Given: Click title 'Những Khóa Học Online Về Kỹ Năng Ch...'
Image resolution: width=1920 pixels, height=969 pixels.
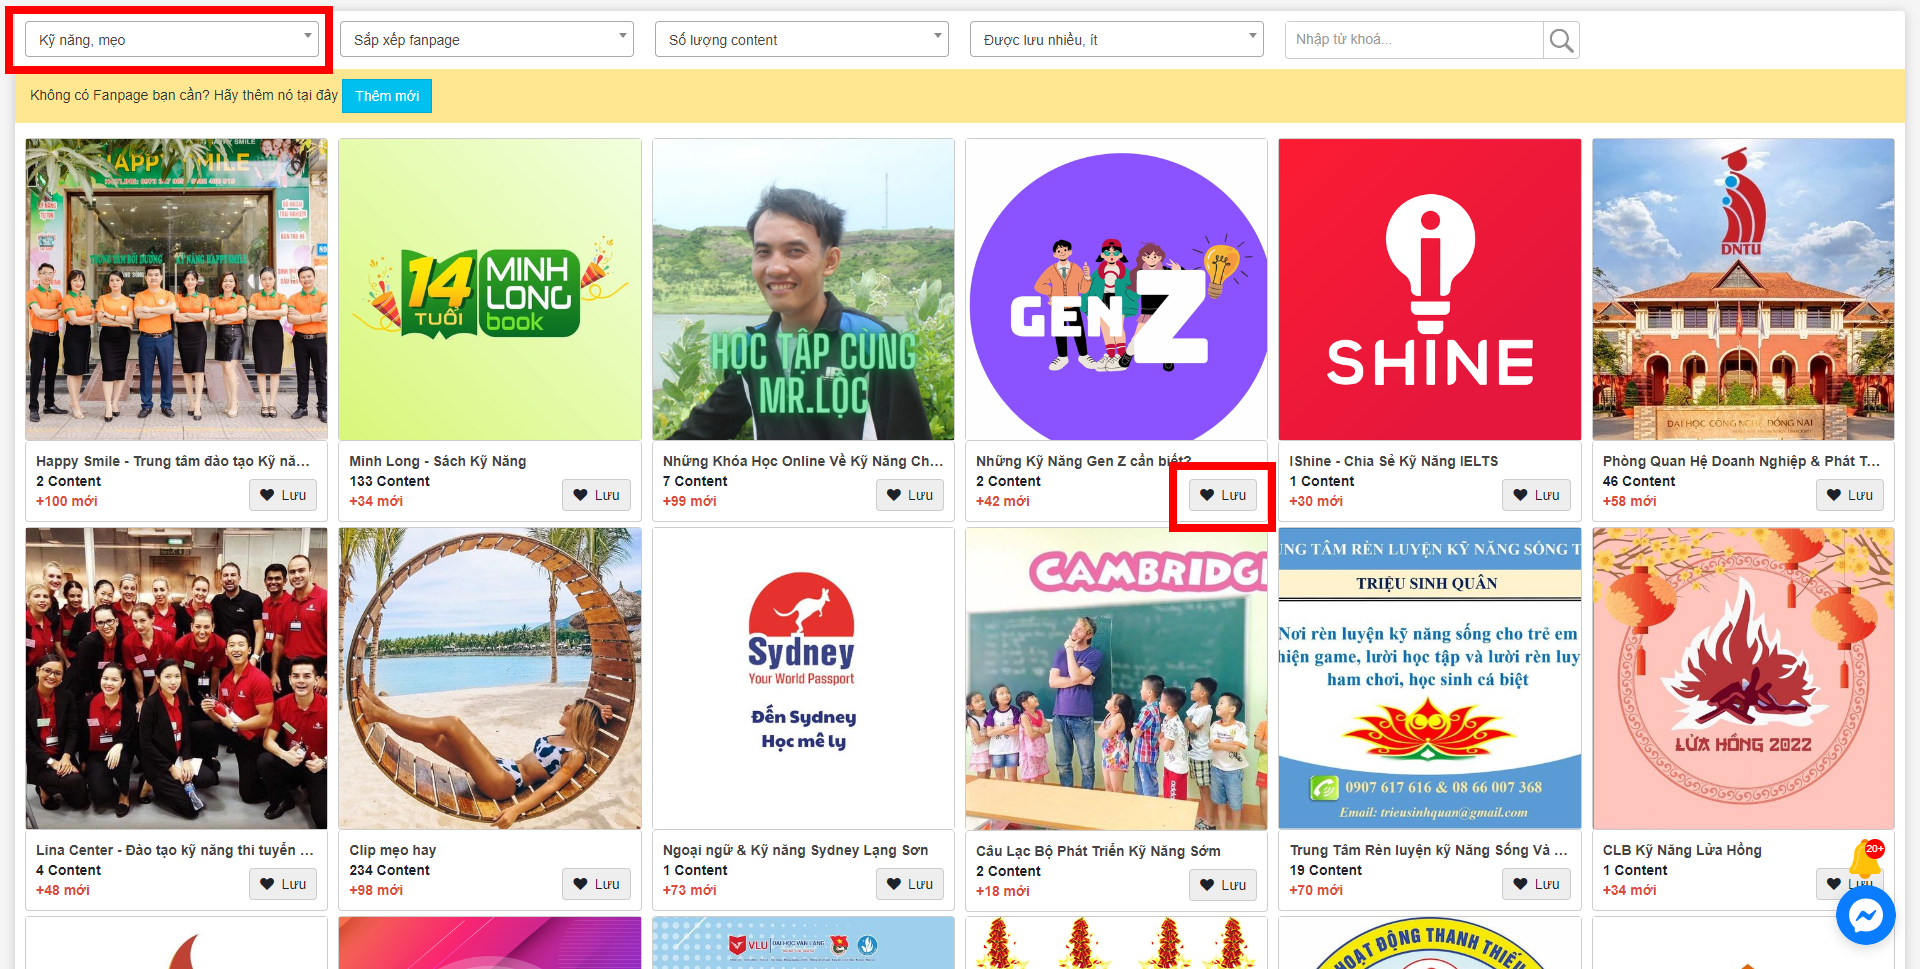Looking at the screenshot, I should [x=803, y=461].
